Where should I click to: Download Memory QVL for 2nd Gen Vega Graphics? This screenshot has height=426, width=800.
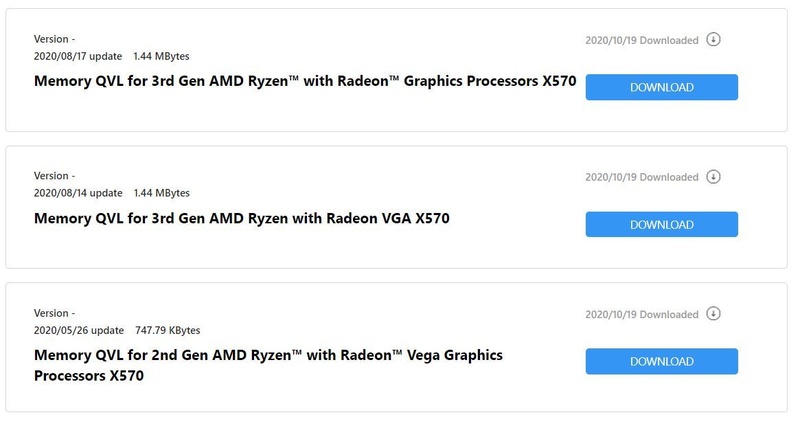661,361
